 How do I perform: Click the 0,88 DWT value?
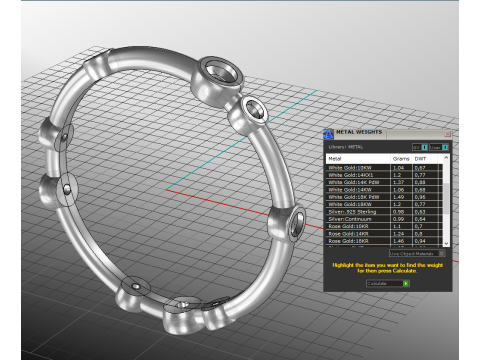(420, 182)
